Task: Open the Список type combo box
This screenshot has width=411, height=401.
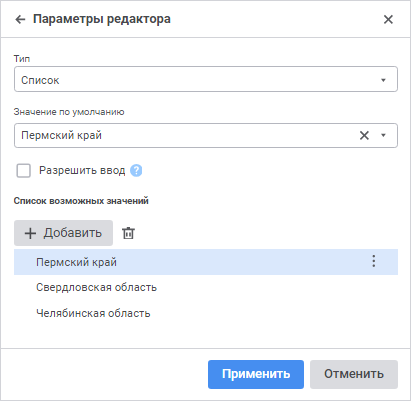Action: click(x=206, y=79)
